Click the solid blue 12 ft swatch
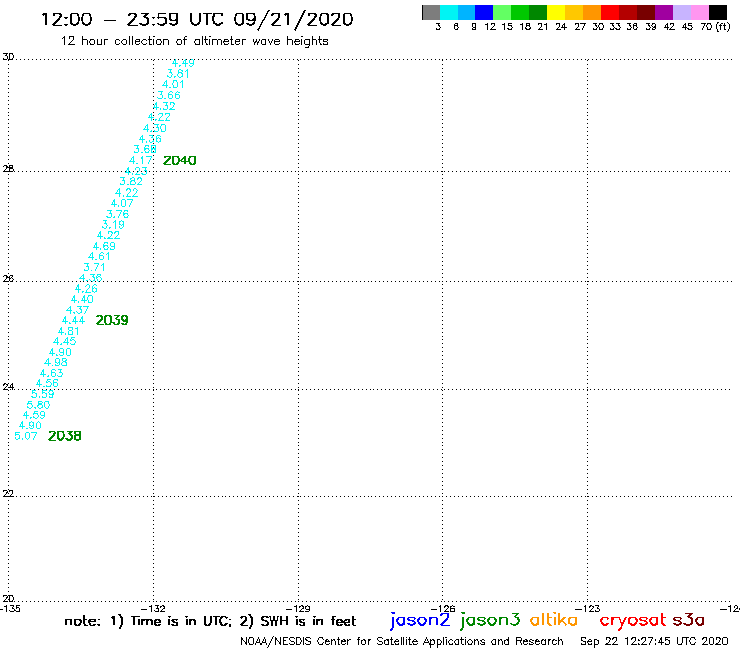This screenshot has height=650, width=740. [484, 12]
